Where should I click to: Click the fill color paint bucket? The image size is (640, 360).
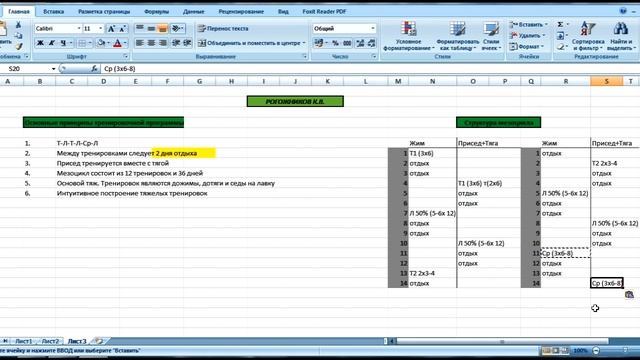[x=101, y=43]
